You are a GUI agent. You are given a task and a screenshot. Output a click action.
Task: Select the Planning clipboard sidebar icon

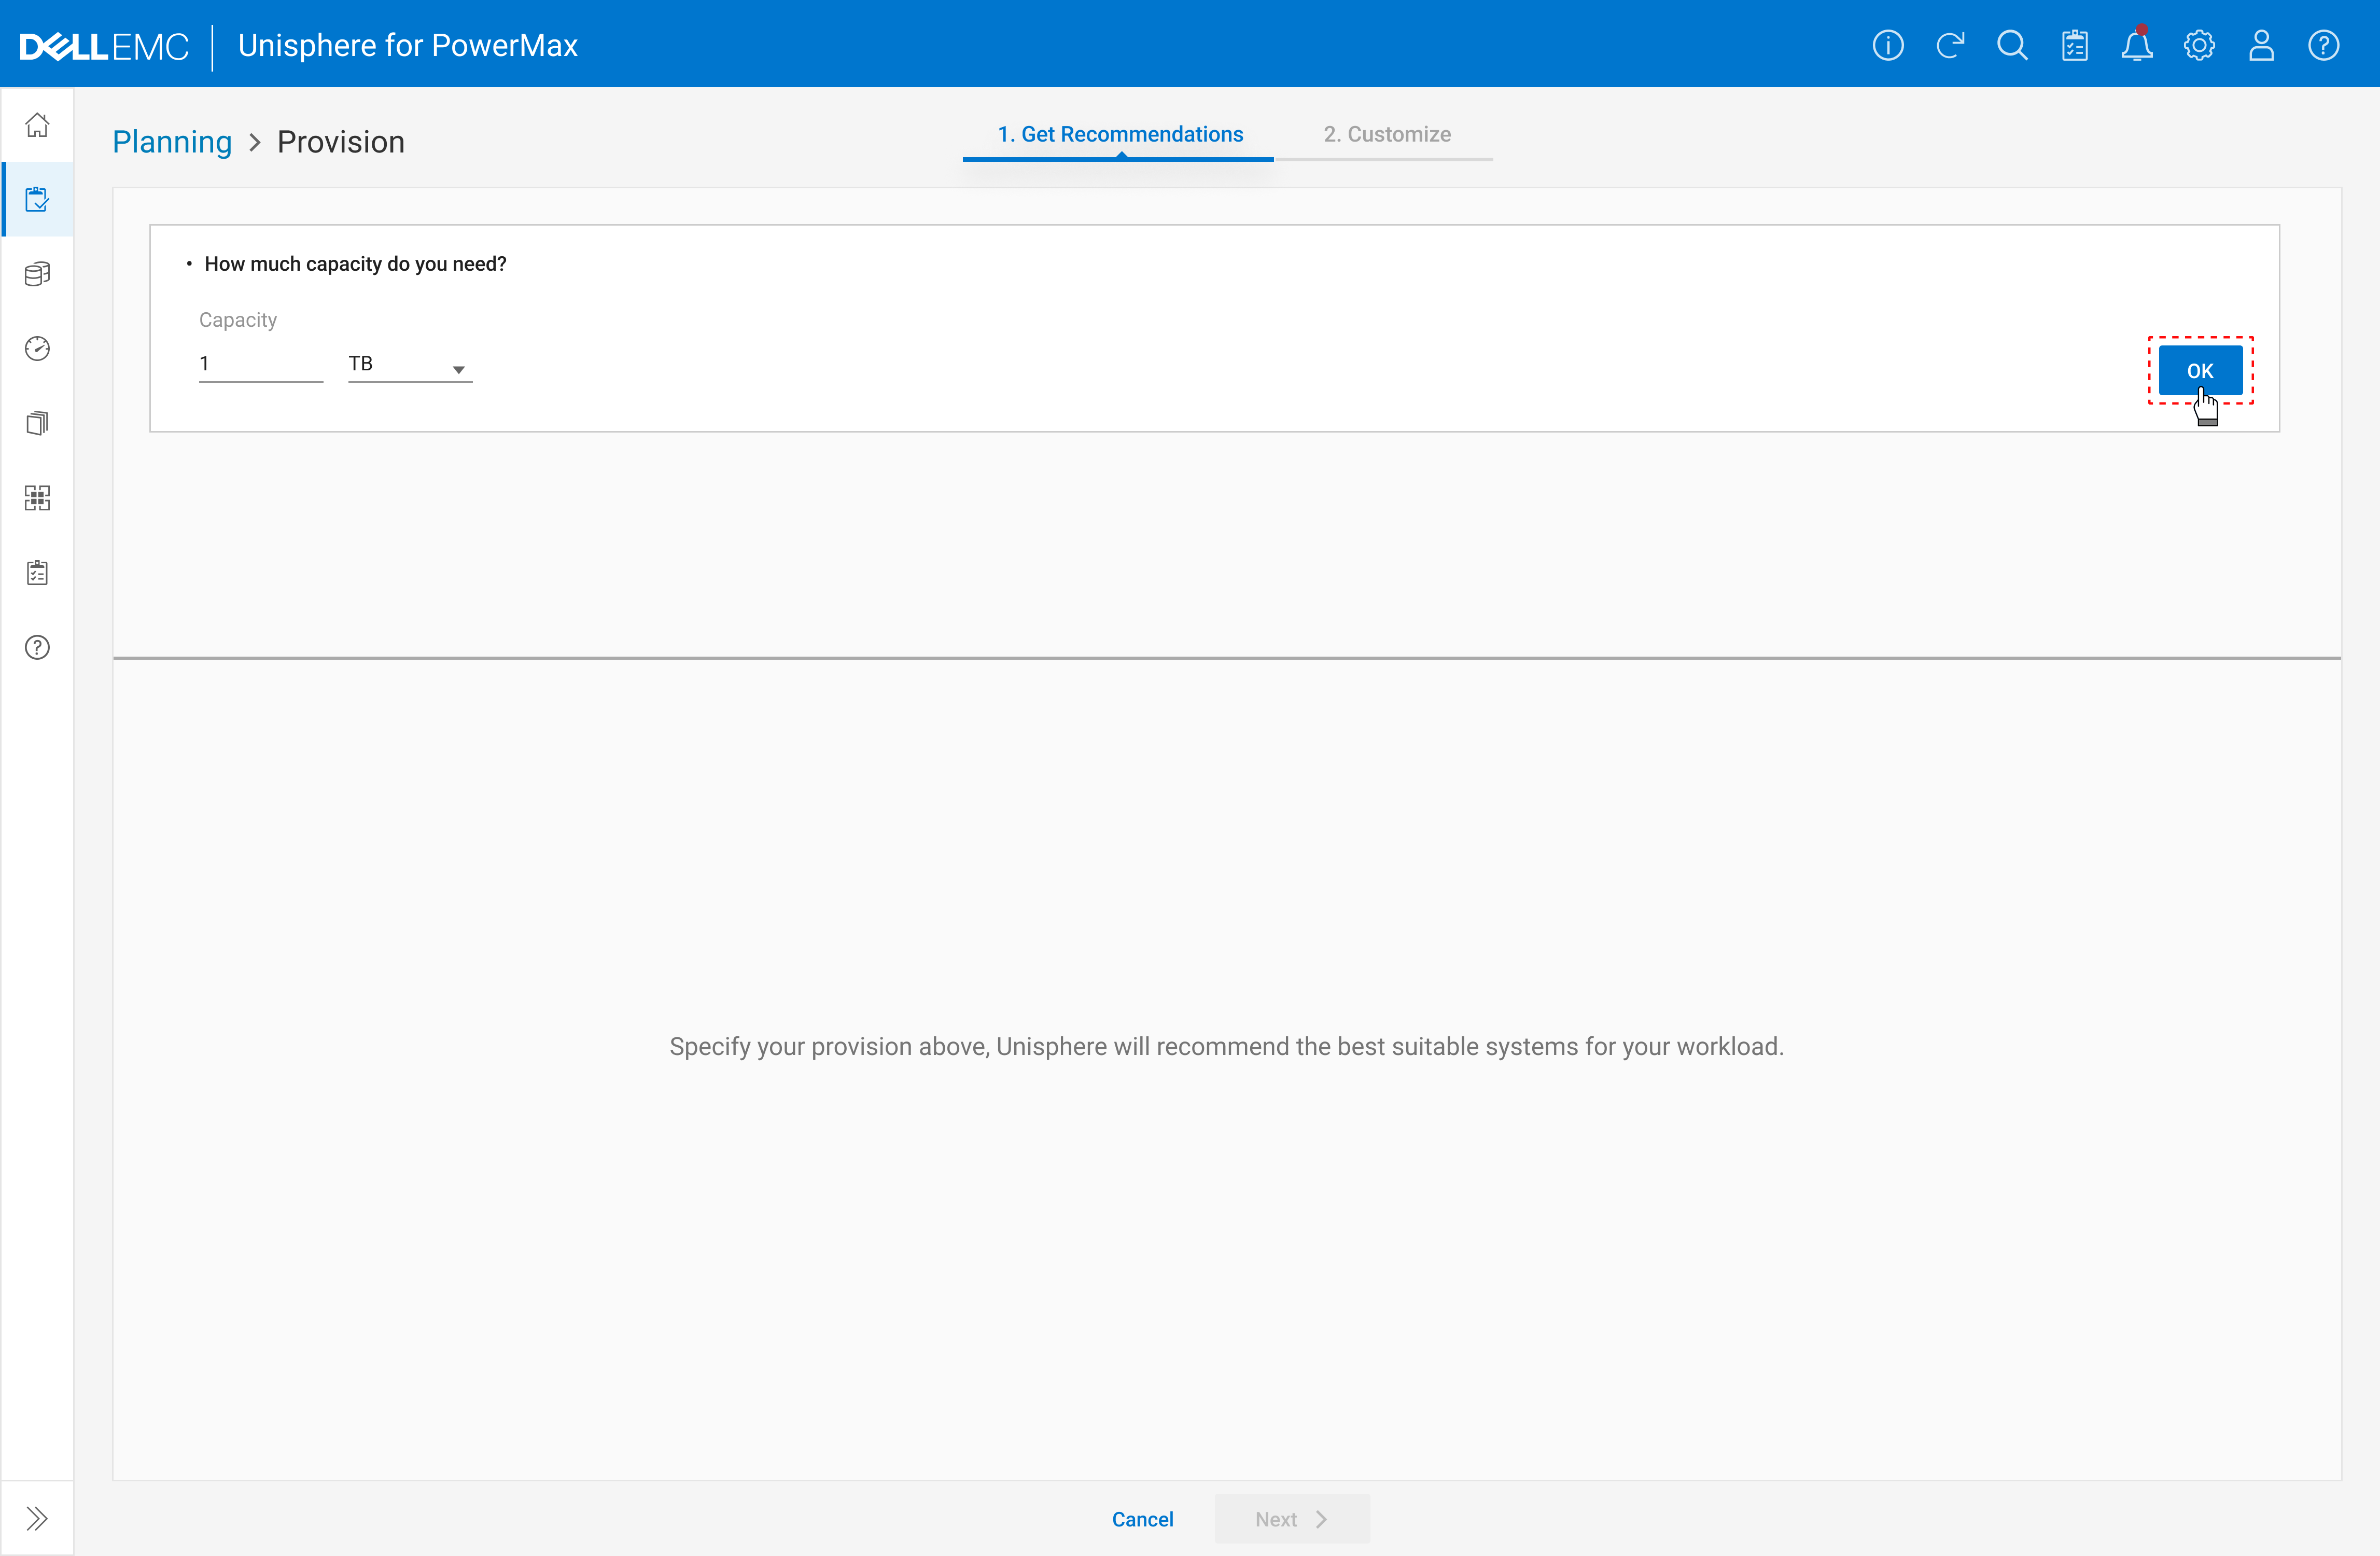37,199
